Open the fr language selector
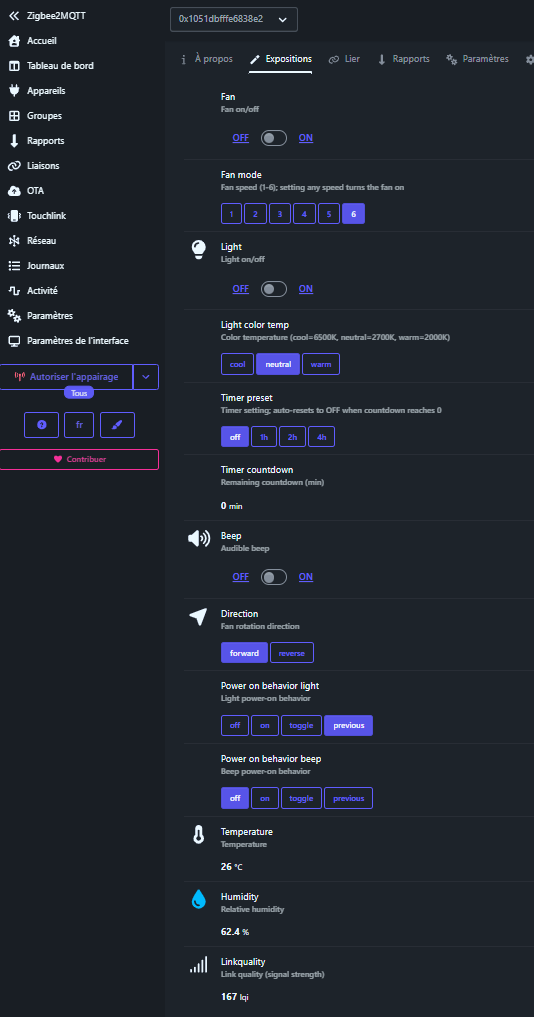 [x=79, y=425]
